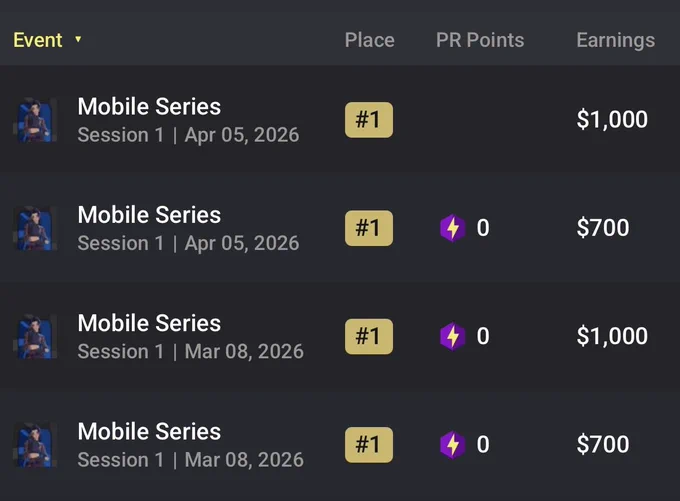This screenshot has height=501, width=680.
Task: Click #1 place badge for $700 Apr 05 event
Action: click(x=369, y=228)
